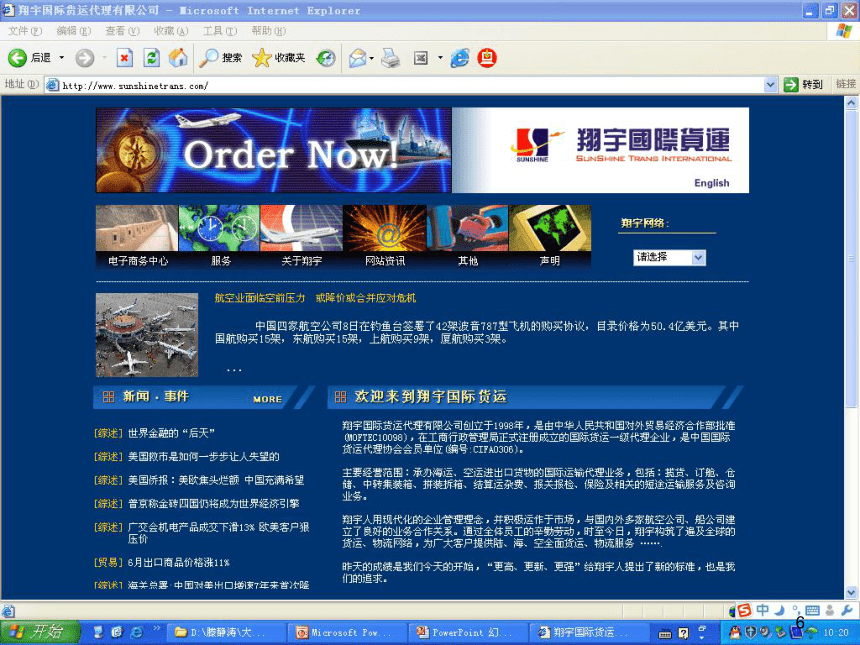Click the keyboard icon on the language bar
The image size is (860, 645).
(665, 634)
